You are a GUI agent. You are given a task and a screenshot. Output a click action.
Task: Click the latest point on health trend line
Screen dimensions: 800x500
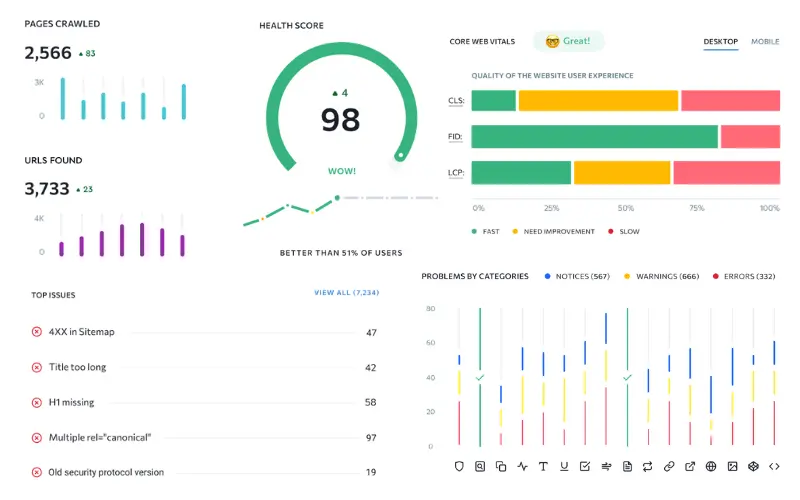pos(337,197)
